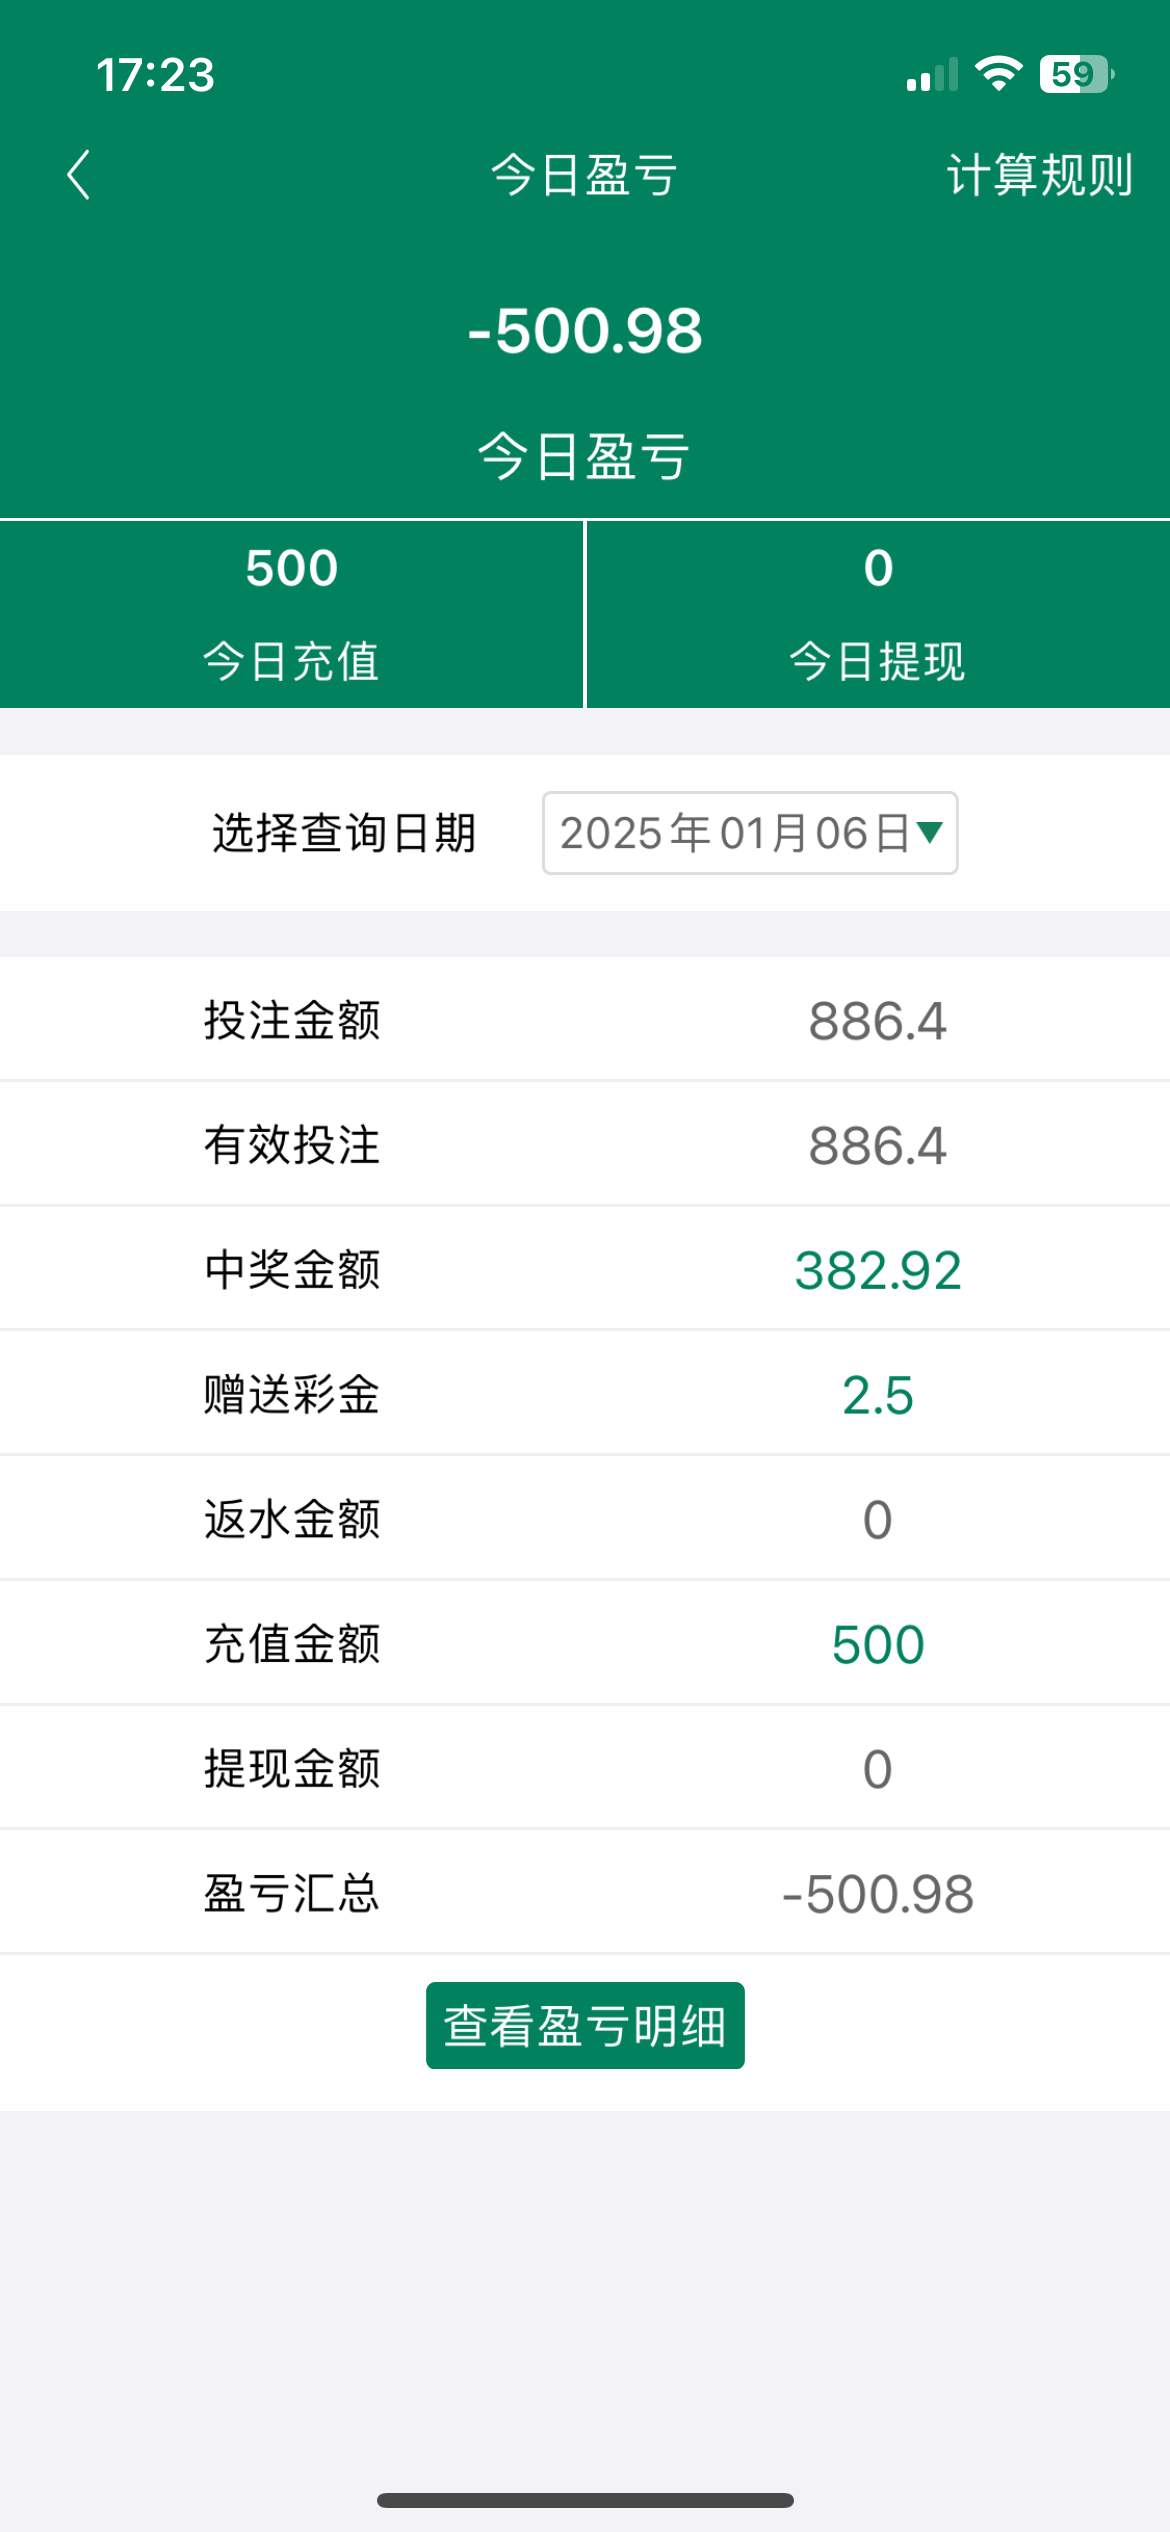1170x2532 pixels.
Task: Tap the 17:23 clock in status bar
Action: click(155, 75)
